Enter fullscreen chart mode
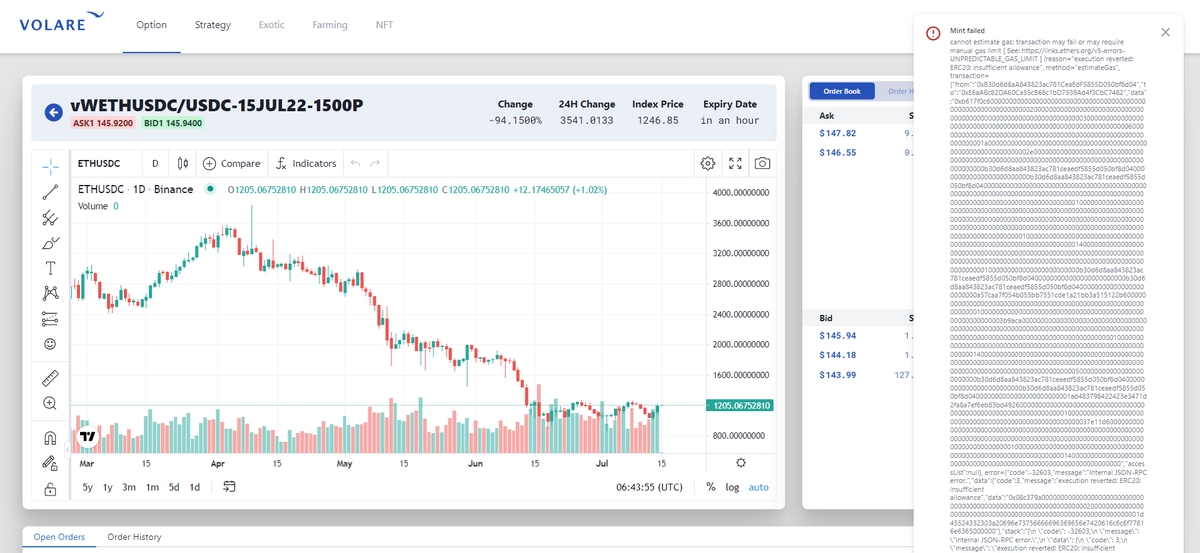This screenshot has width=1200, height=553. click(x=735, y=163)
